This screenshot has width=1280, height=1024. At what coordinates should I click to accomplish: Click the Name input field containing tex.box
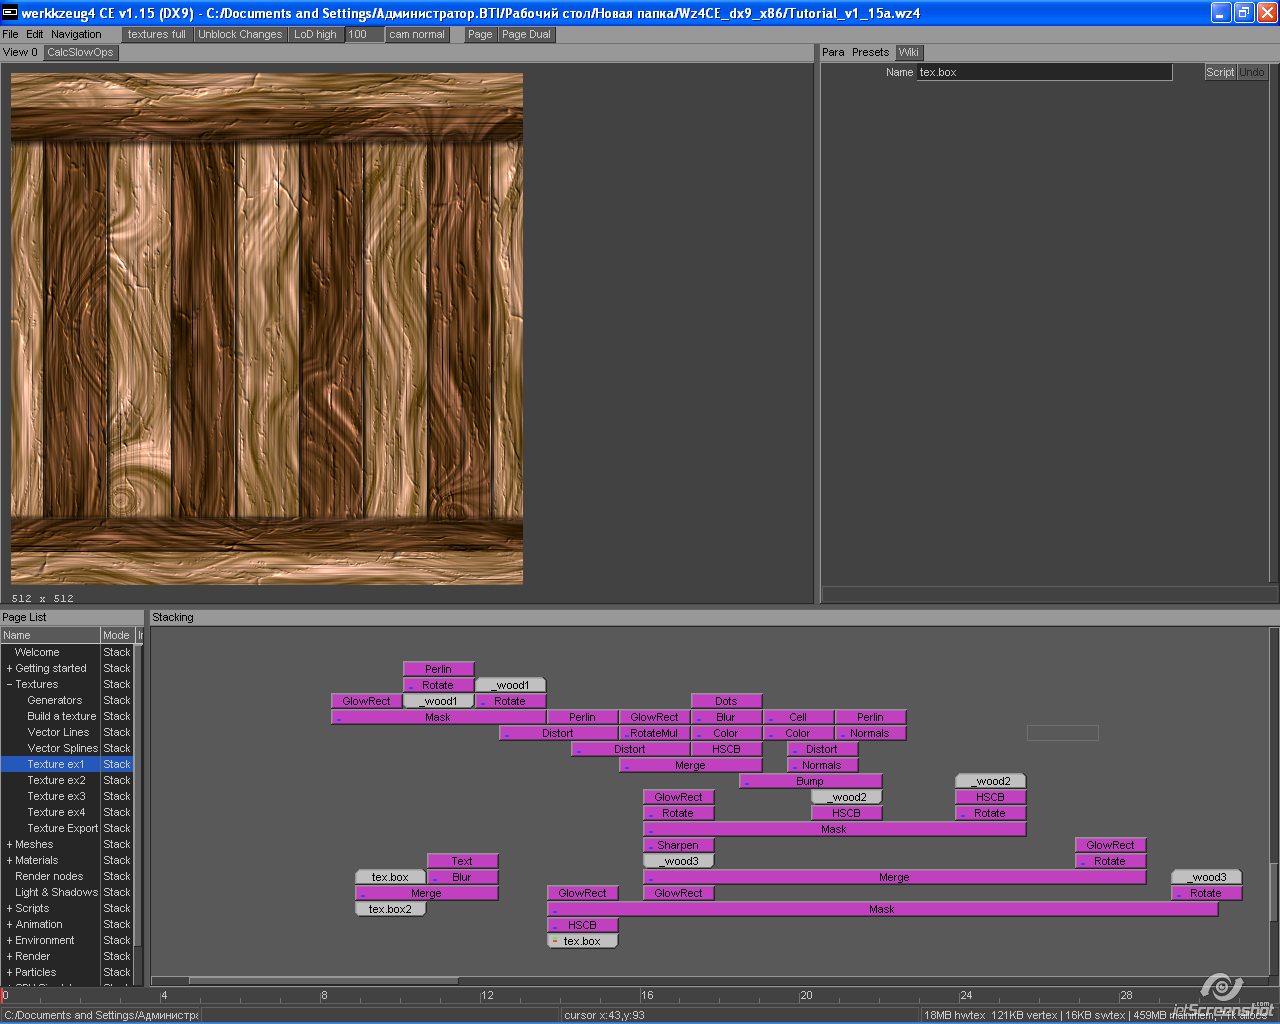click(x=1044, y=72)
